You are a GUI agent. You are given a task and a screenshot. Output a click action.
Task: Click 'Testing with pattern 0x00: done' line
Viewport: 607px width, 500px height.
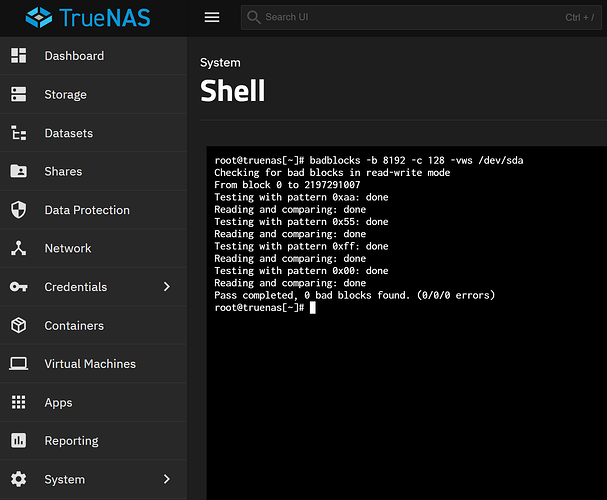pos(301,271)
